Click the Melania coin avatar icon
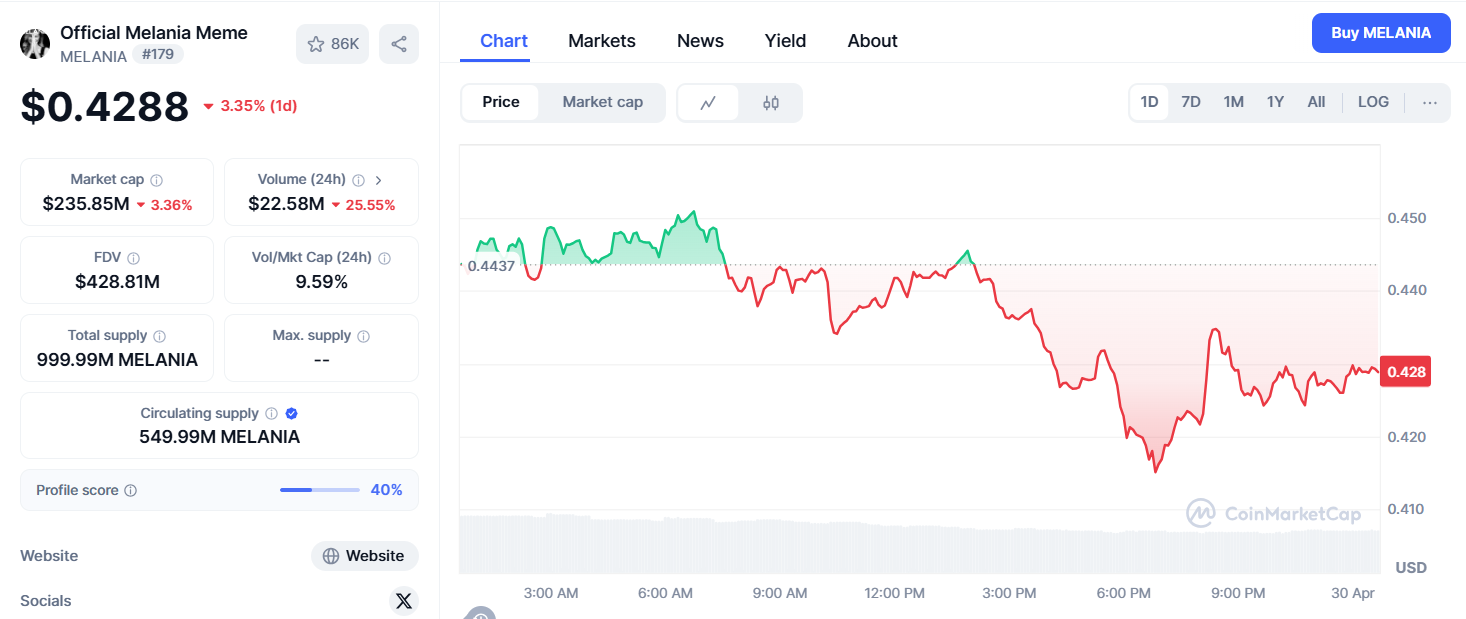The height and width of the screenshot is (619, 1466). [35, 44]
